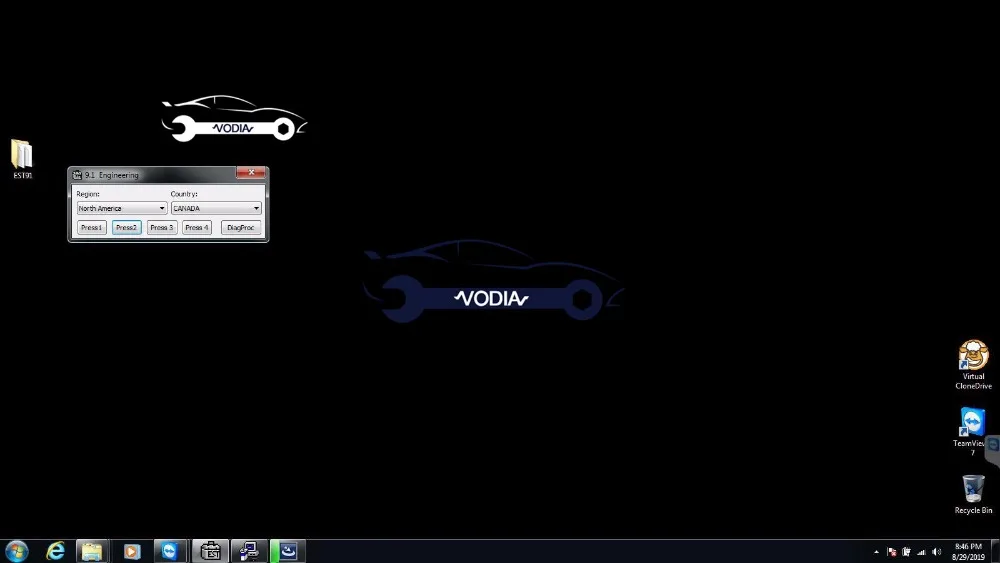Switch to the computer setup taskbar app
Image resolution: width=1000 pixels, height=563 pixels.
coord(249,551)
